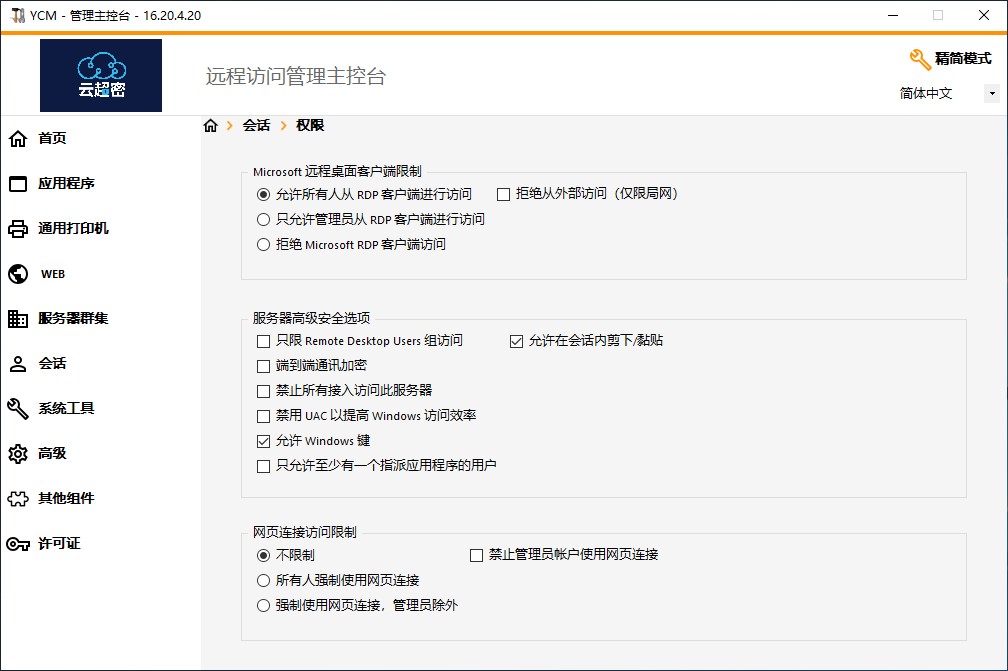Click the YCM title bar app icon

click(x=18, y=15)
